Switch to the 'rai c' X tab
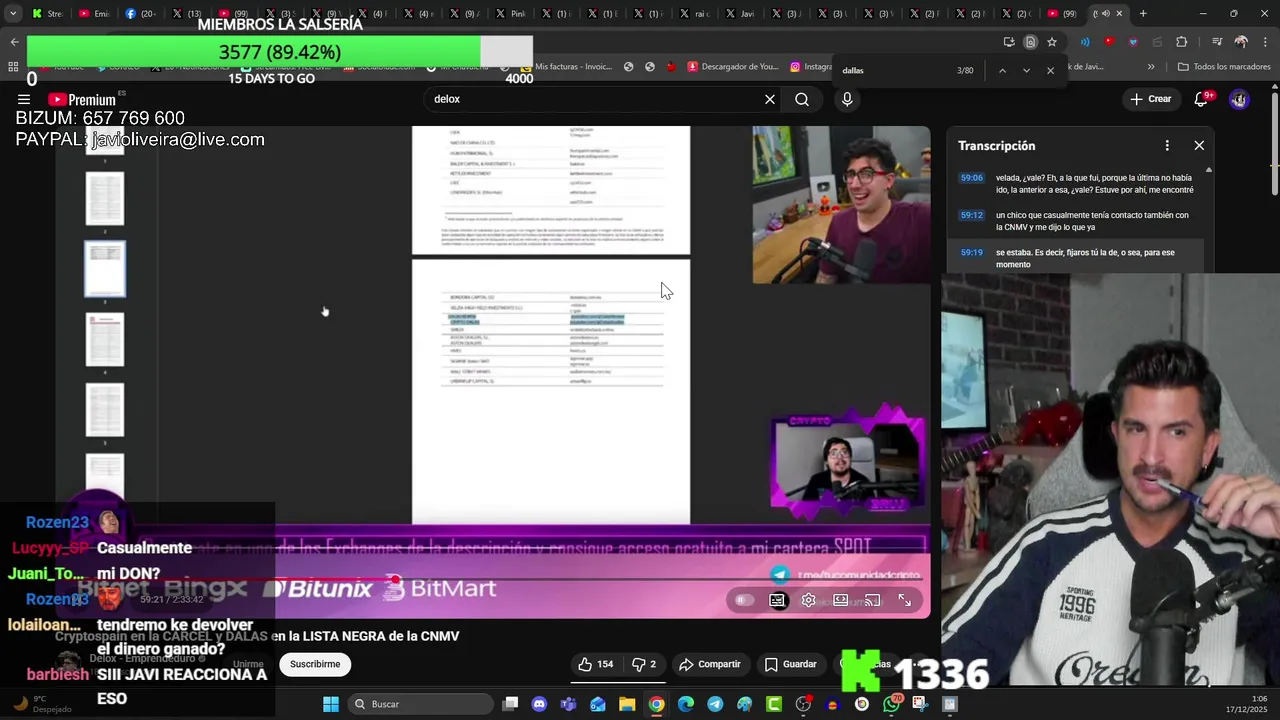The image size is (1280, 720). [x=695, y=14]
